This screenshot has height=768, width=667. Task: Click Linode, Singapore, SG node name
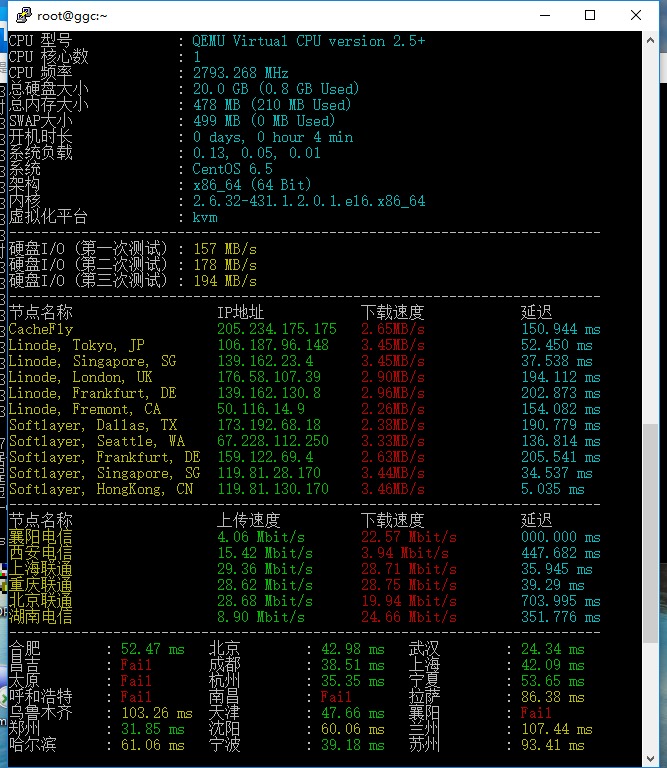[x=93, y=361]
